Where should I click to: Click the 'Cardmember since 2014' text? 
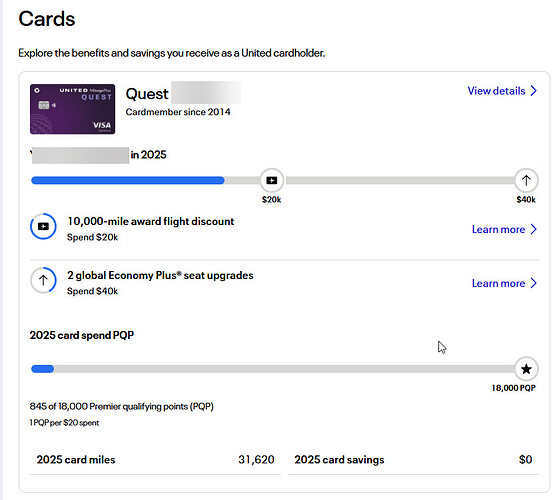tap(178, 112)
